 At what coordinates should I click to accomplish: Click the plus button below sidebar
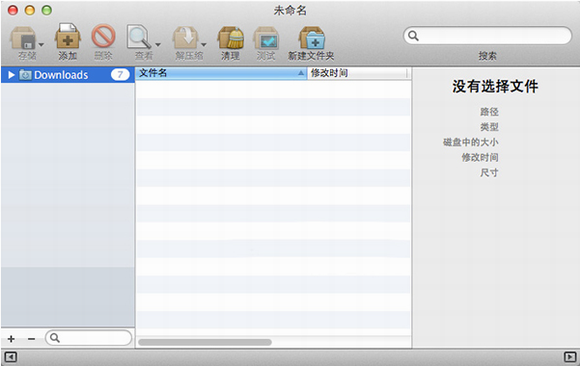point(11,339)
